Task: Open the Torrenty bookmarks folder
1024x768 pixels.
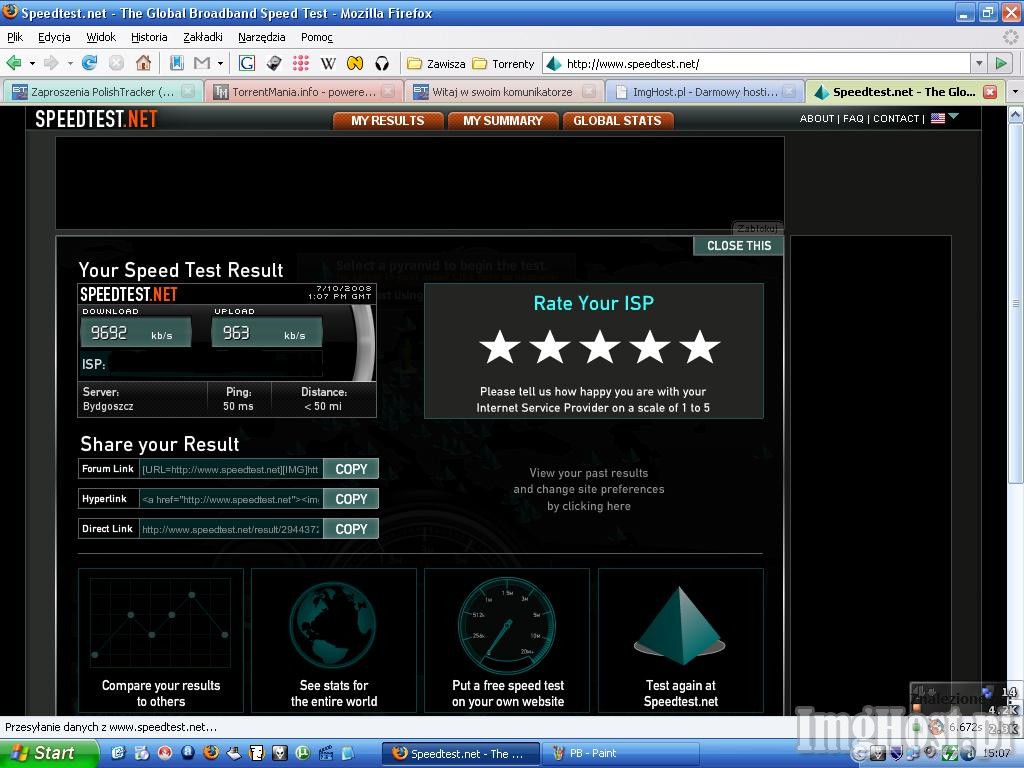Action: pyautogui.click(x=503, y=63)
